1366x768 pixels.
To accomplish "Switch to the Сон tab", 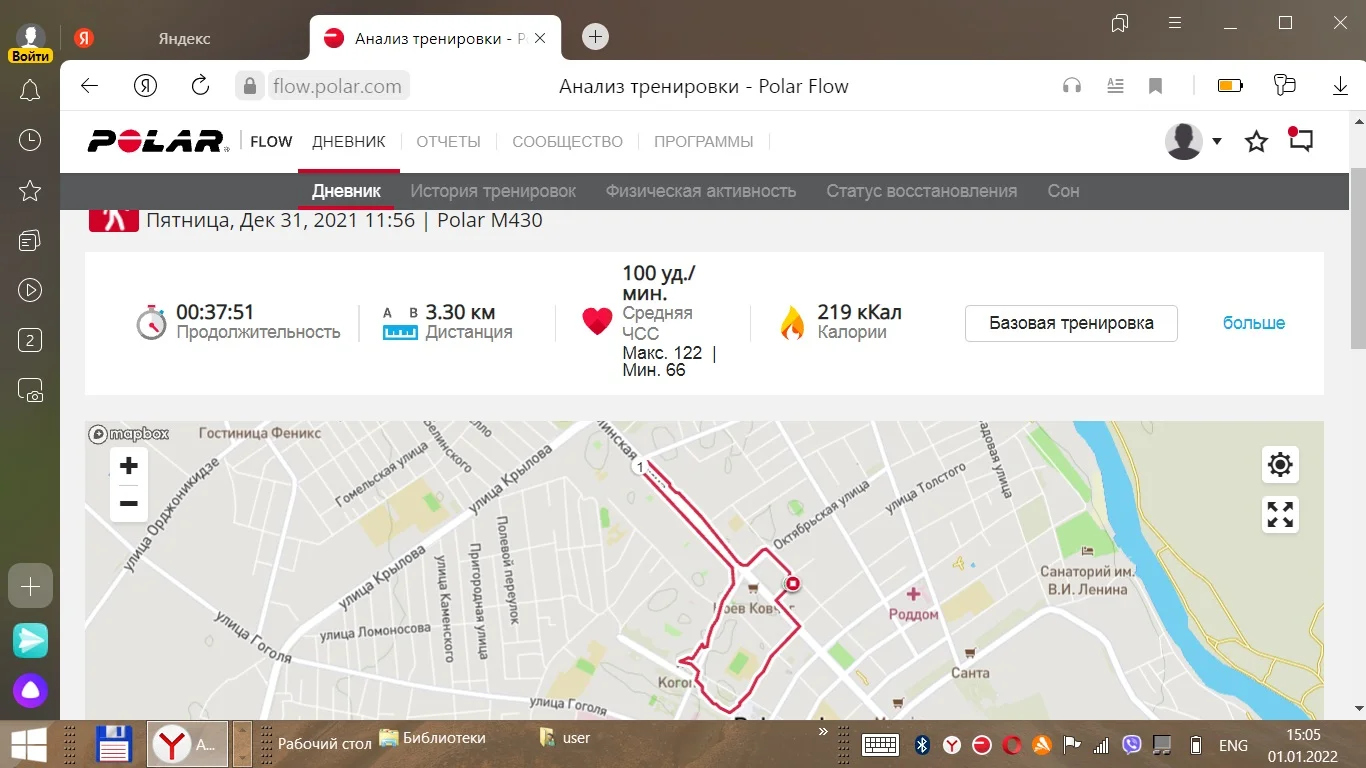I will click(x=1063, y=191).
